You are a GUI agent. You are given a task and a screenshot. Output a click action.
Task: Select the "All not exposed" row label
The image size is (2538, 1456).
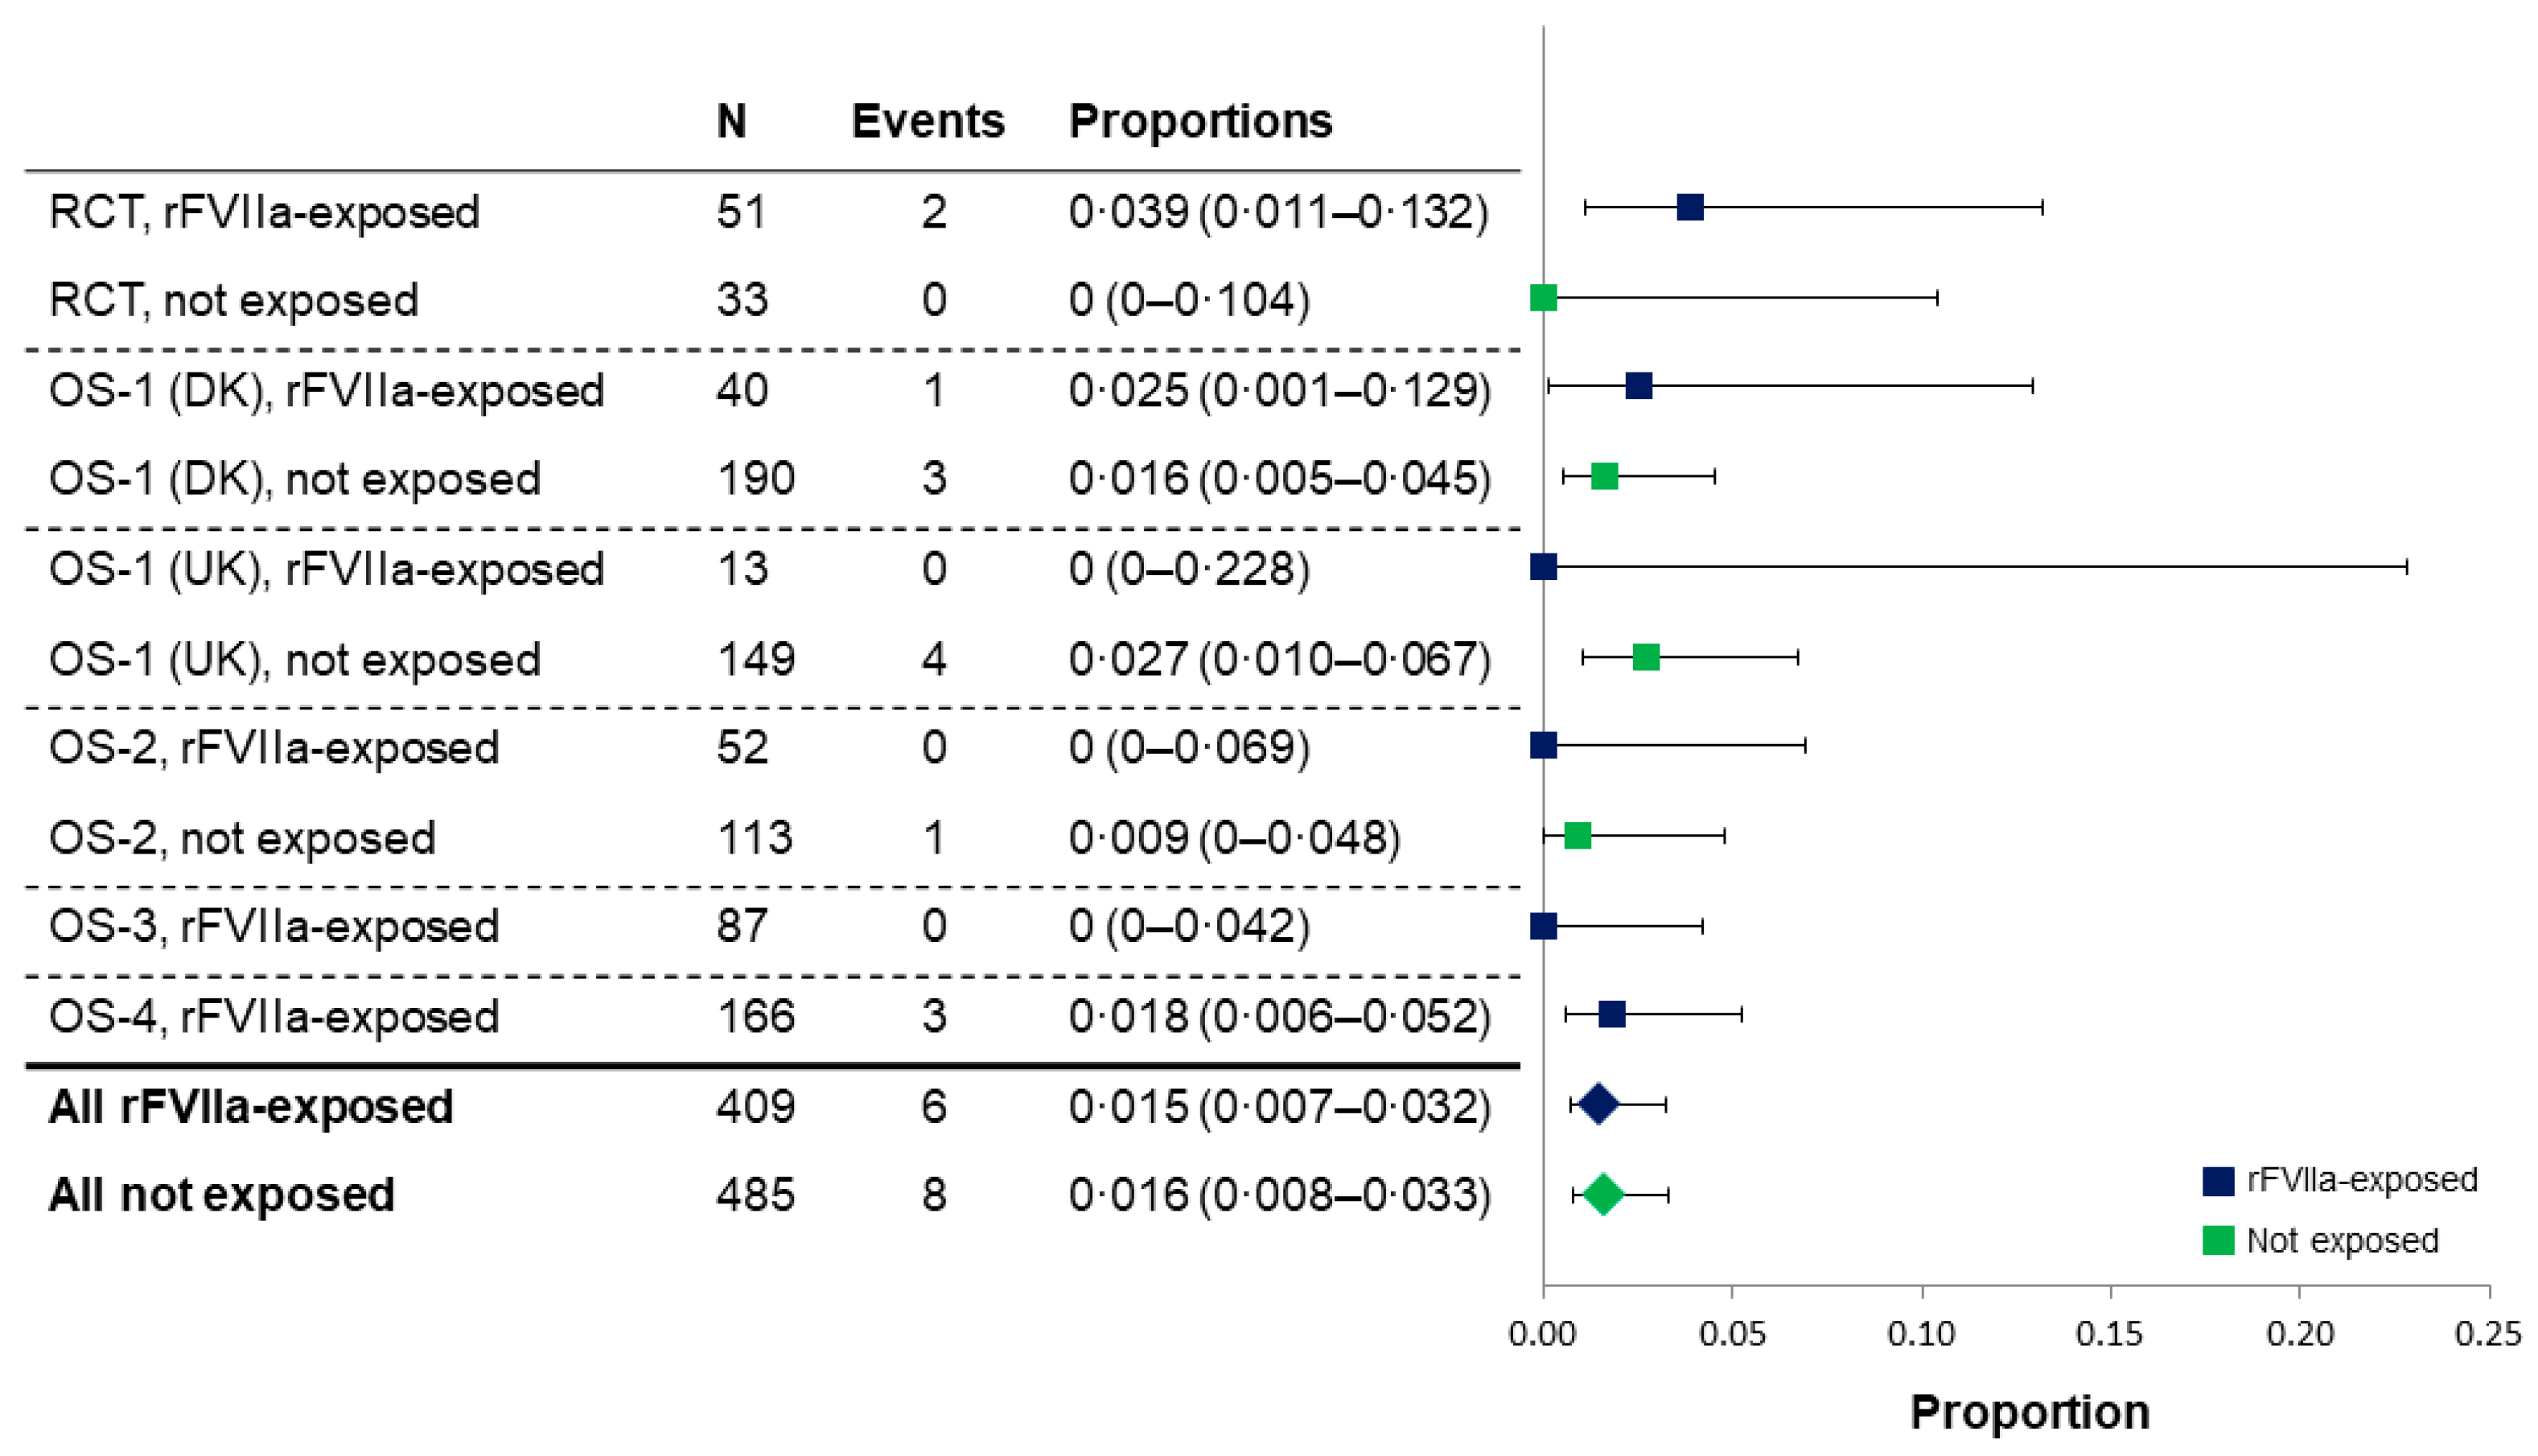tap(222, 1195)
